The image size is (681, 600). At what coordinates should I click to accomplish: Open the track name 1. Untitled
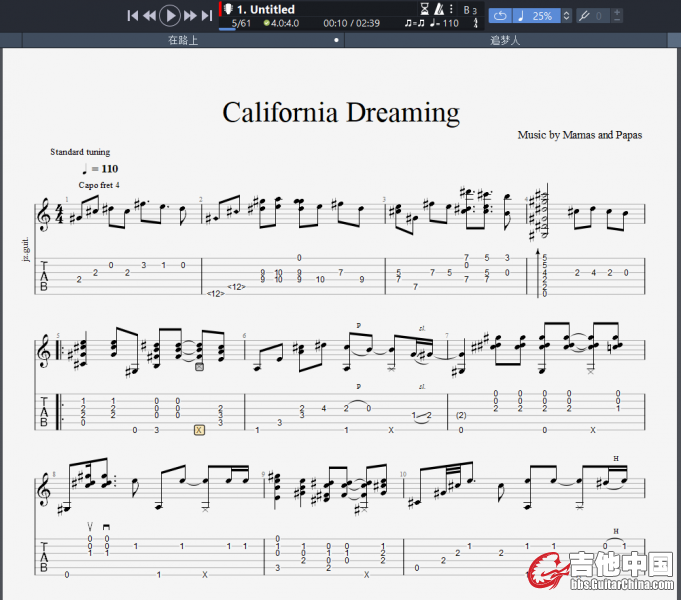coord(266,9)
